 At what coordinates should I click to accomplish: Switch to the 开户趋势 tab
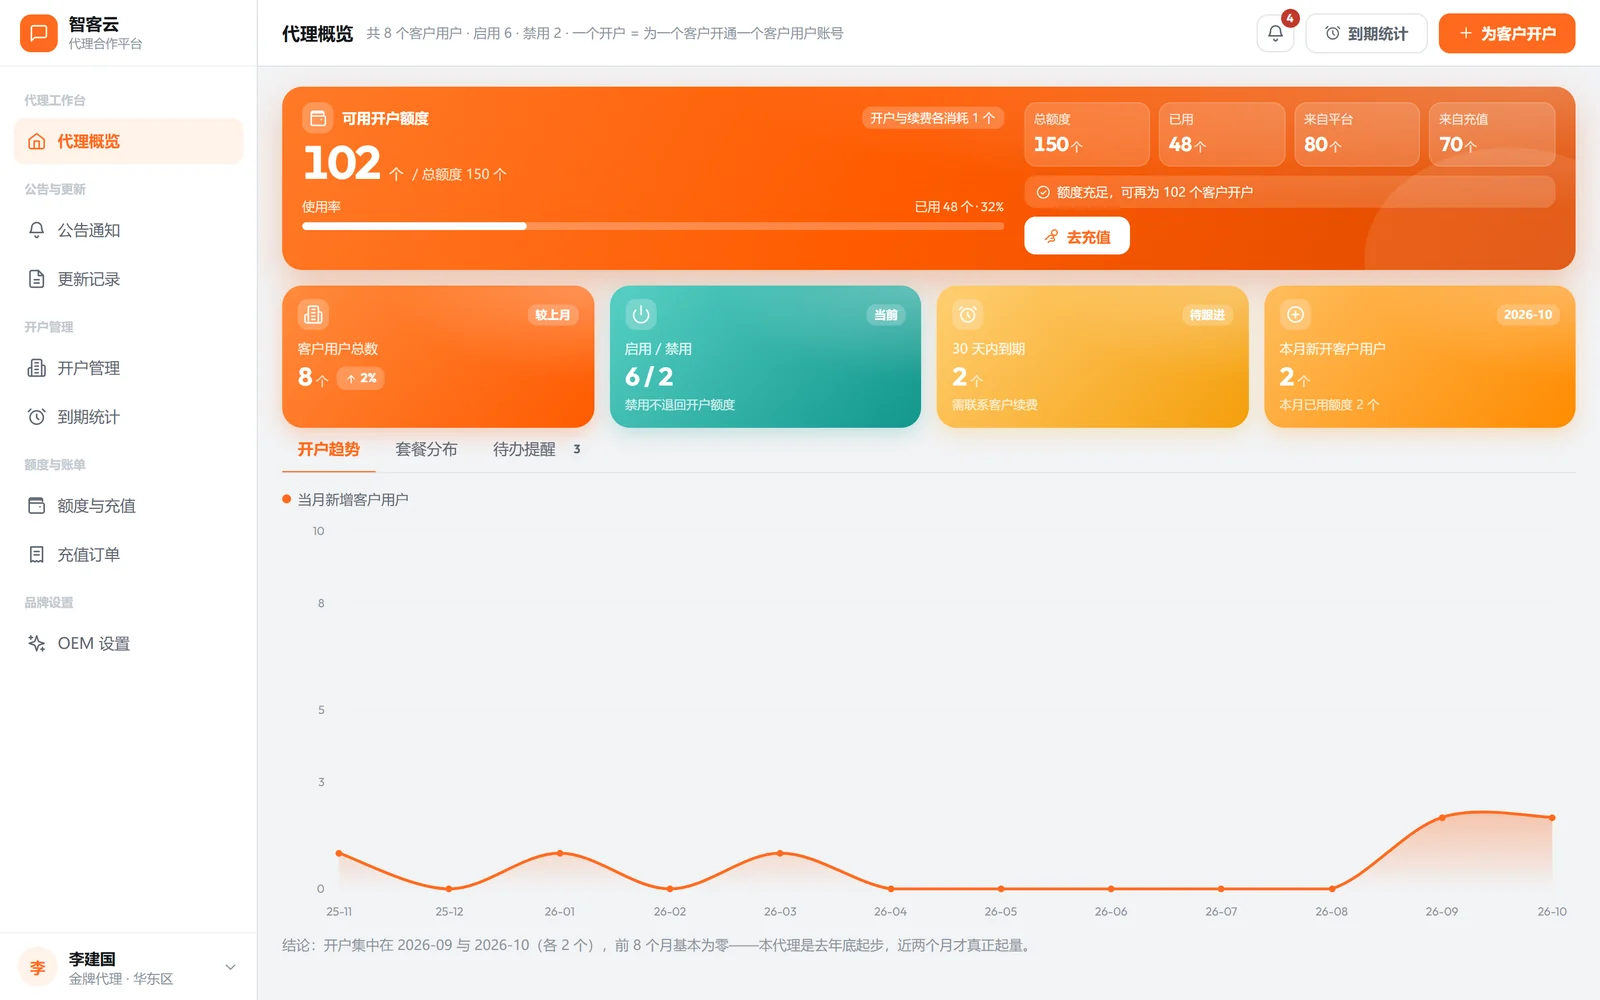328,449
